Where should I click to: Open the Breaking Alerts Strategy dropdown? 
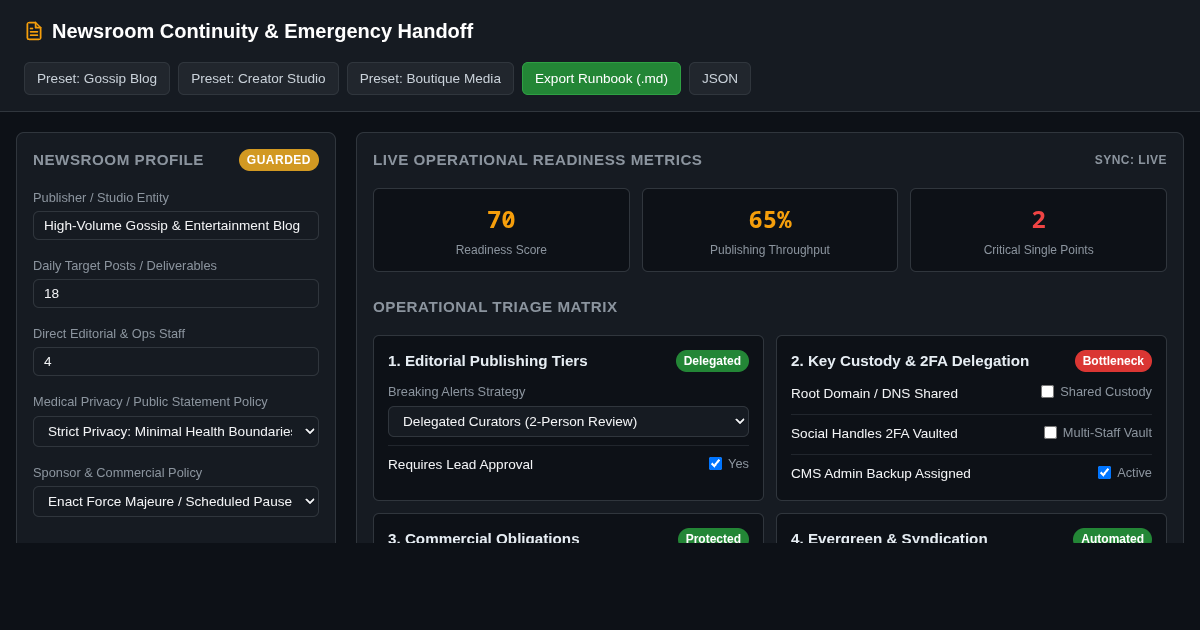568,421
